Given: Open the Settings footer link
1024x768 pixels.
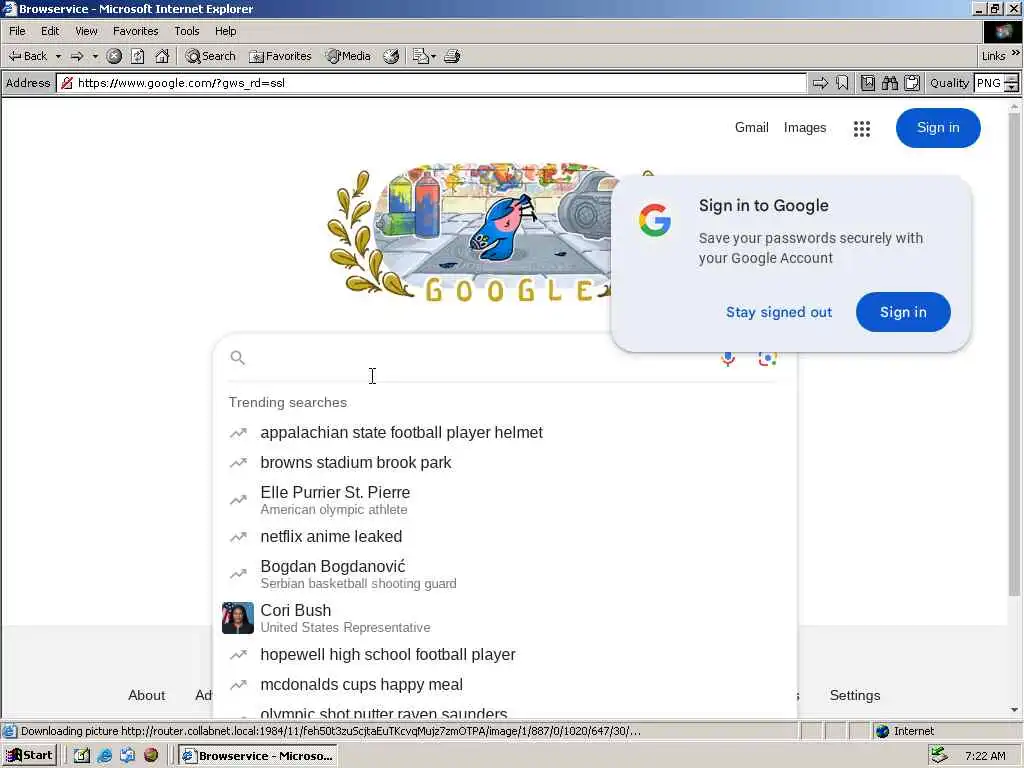Looking at the screenshot, I should pos(855,696).
